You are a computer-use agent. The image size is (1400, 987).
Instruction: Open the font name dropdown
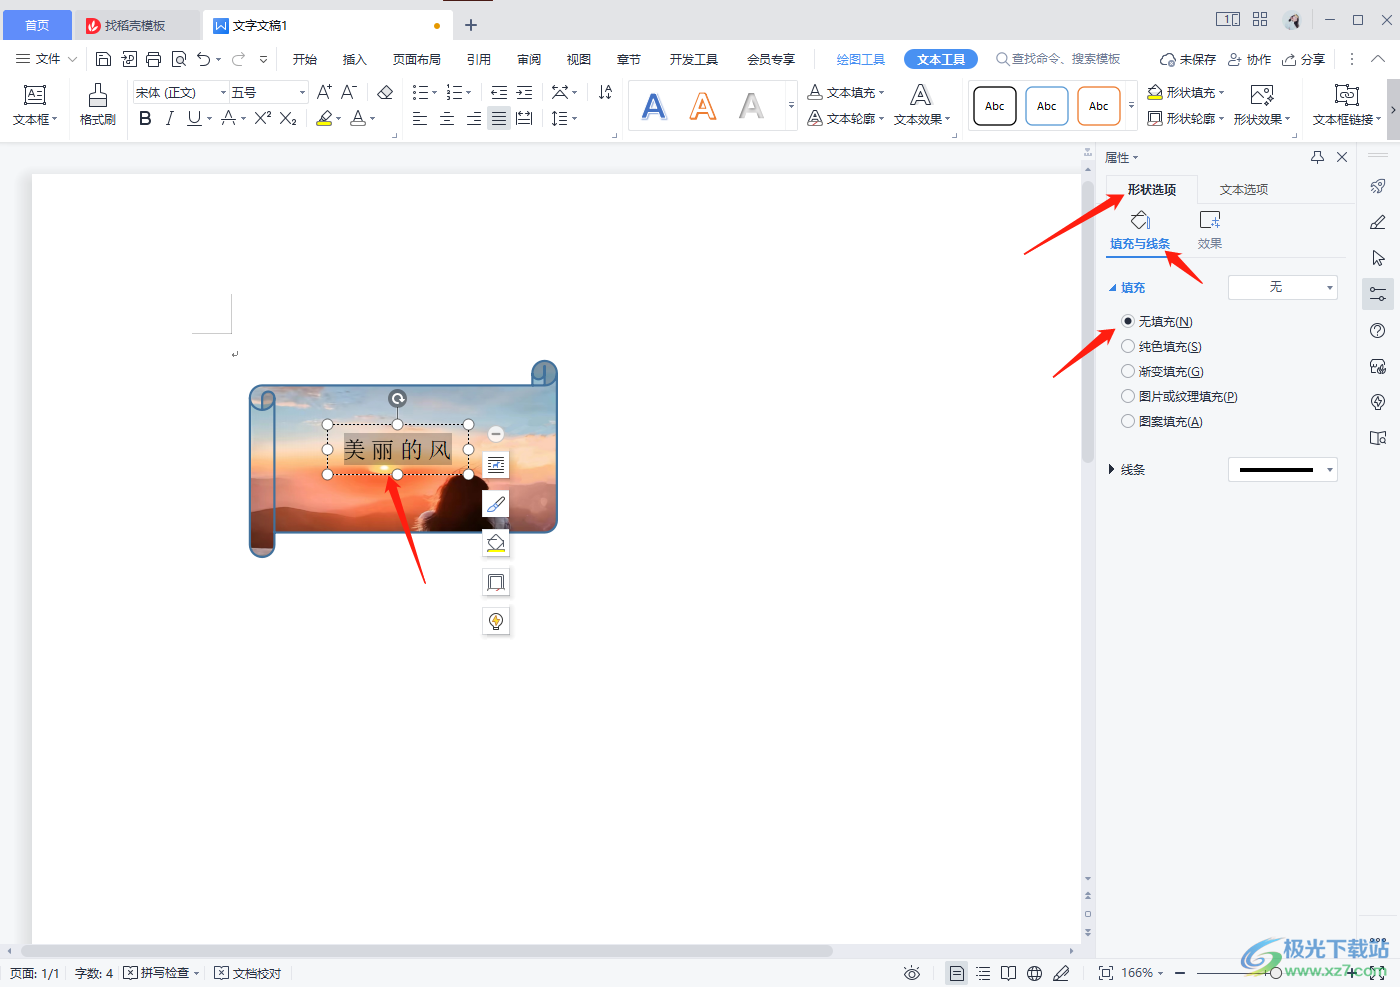tap(223, 92)
